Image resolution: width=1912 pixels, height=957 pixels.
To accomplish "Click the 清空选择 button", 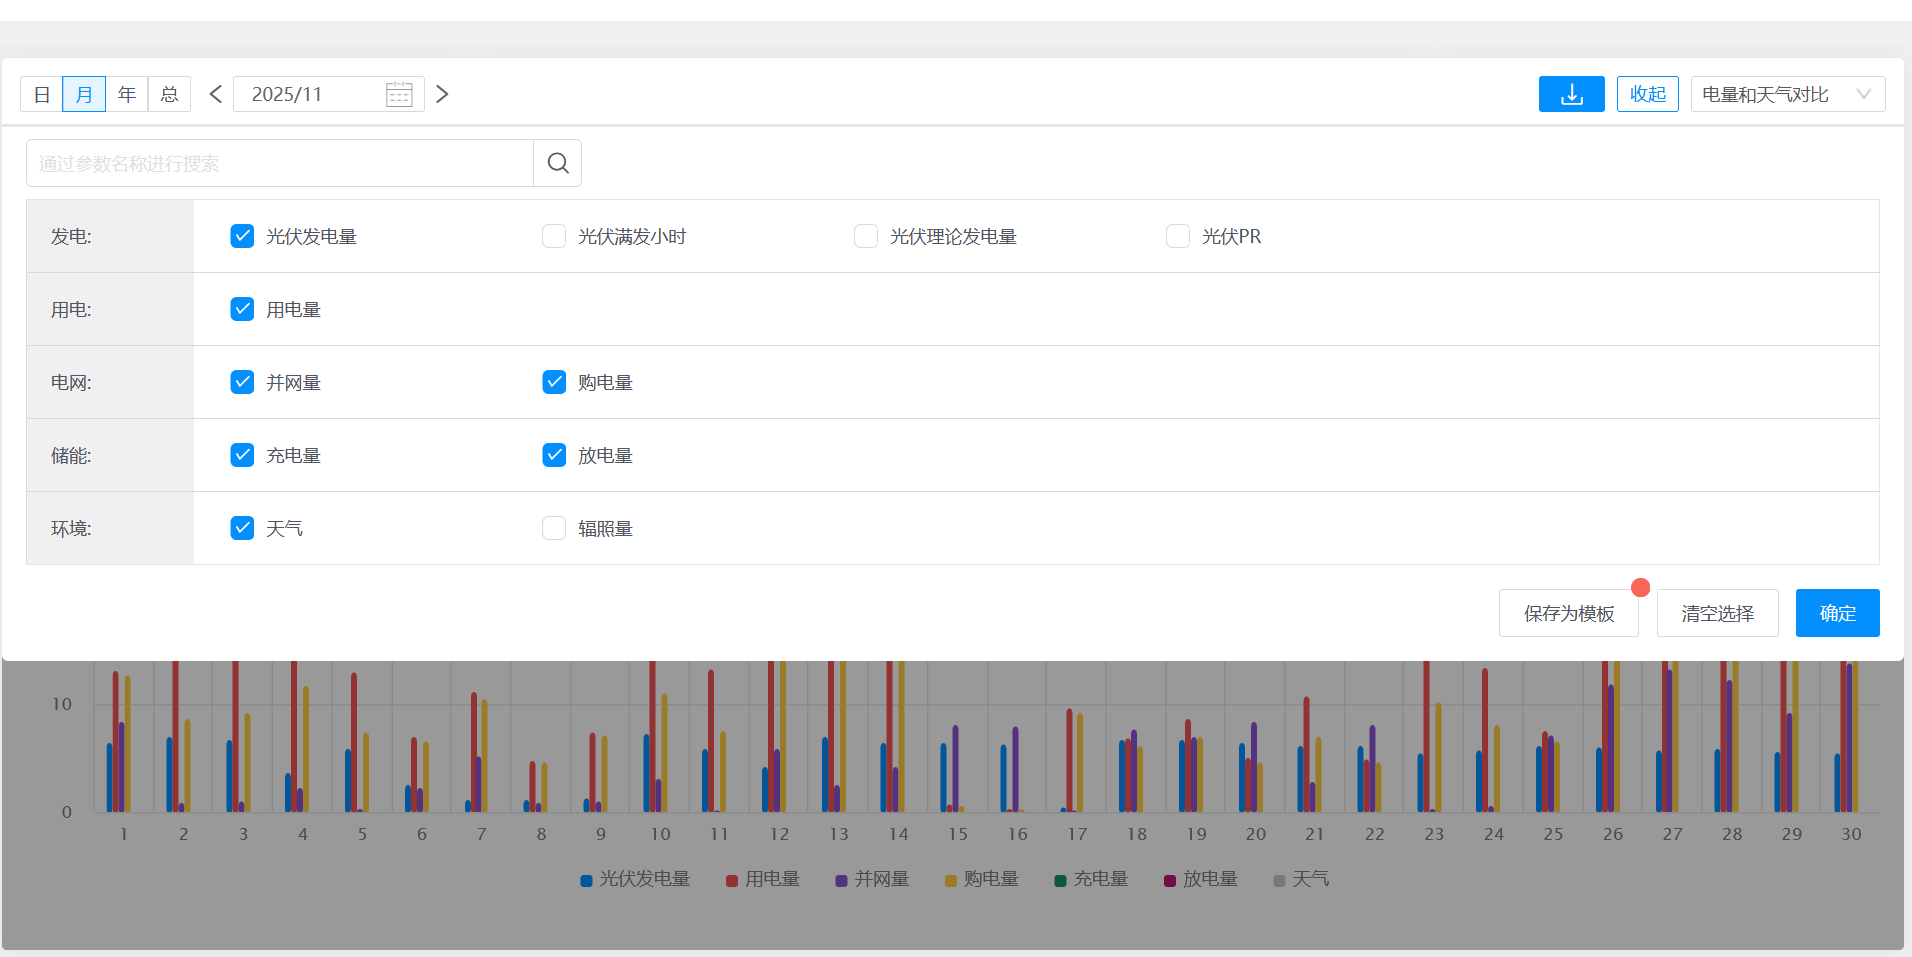I will pyautogui.click(x=1717, y=613).
